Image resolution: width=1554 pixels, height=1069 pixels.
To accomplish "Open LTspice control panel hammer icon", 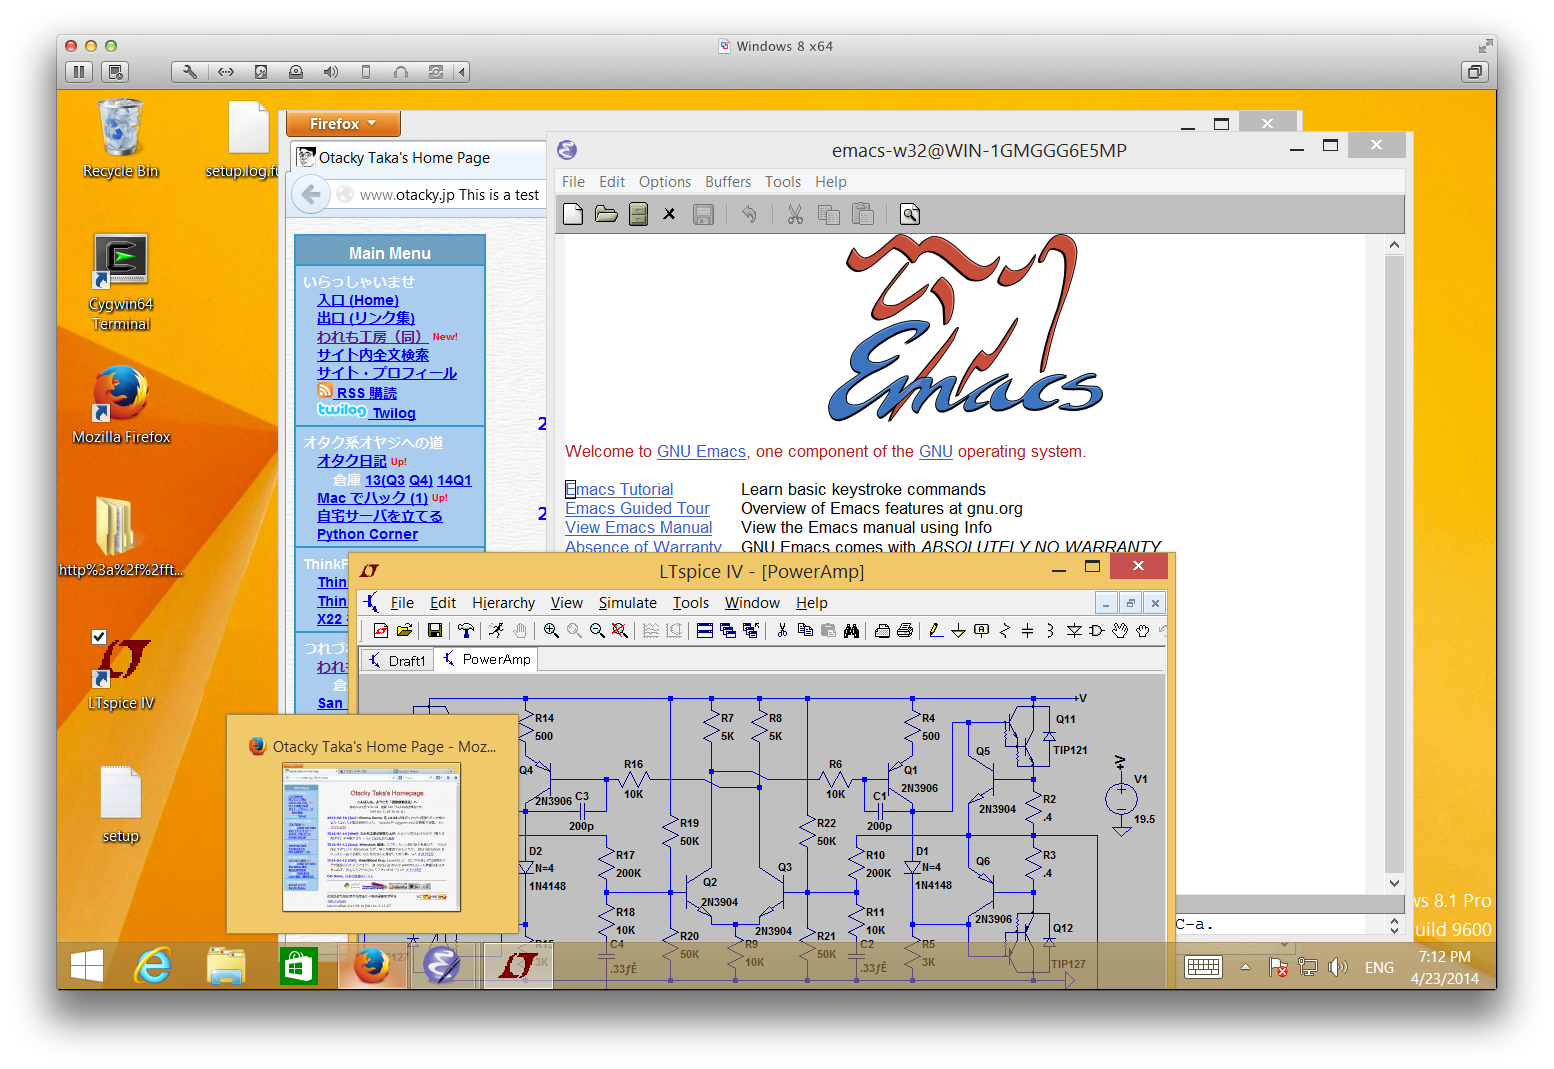I will click(465, 630).
